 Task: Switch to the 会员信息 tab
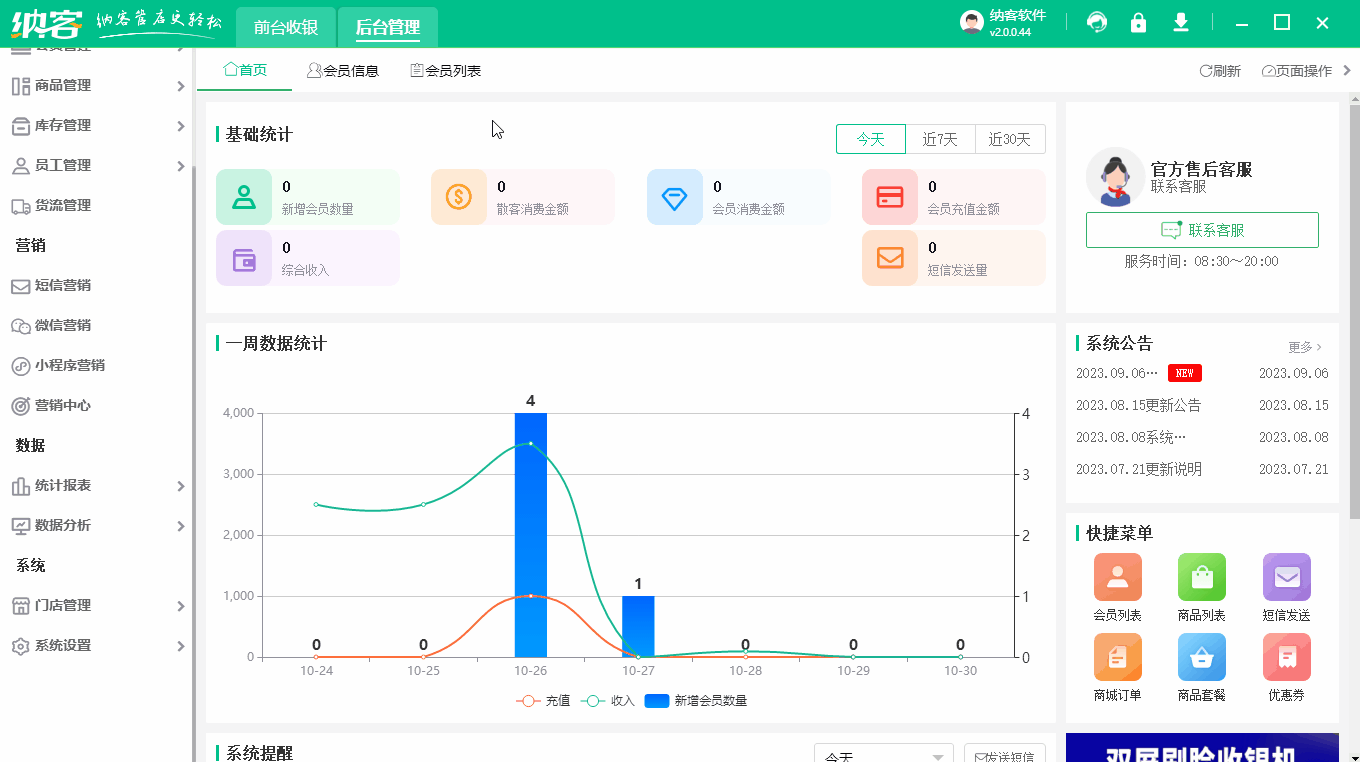(x=343, y=70)
